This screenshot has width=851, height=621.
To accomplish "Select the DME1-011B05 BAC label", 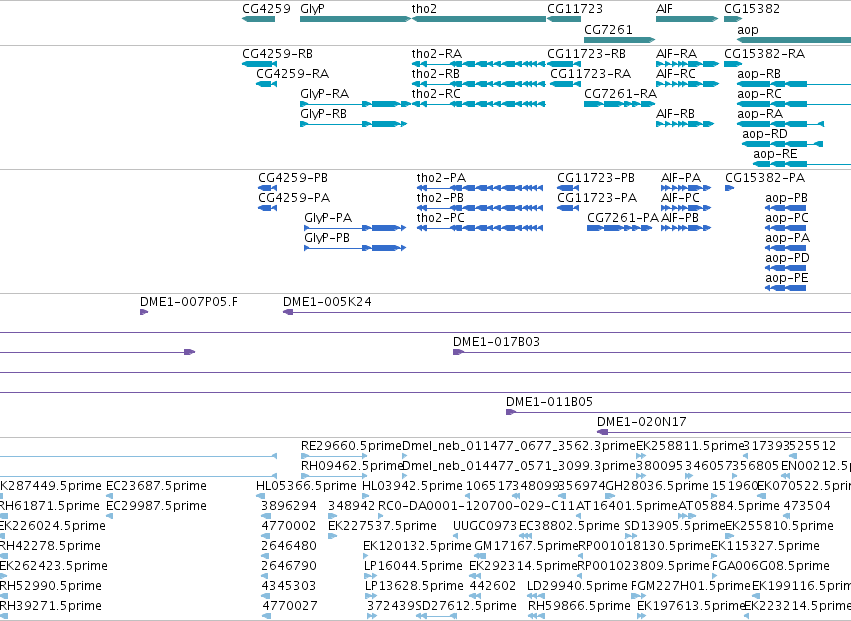I will 549,402.
